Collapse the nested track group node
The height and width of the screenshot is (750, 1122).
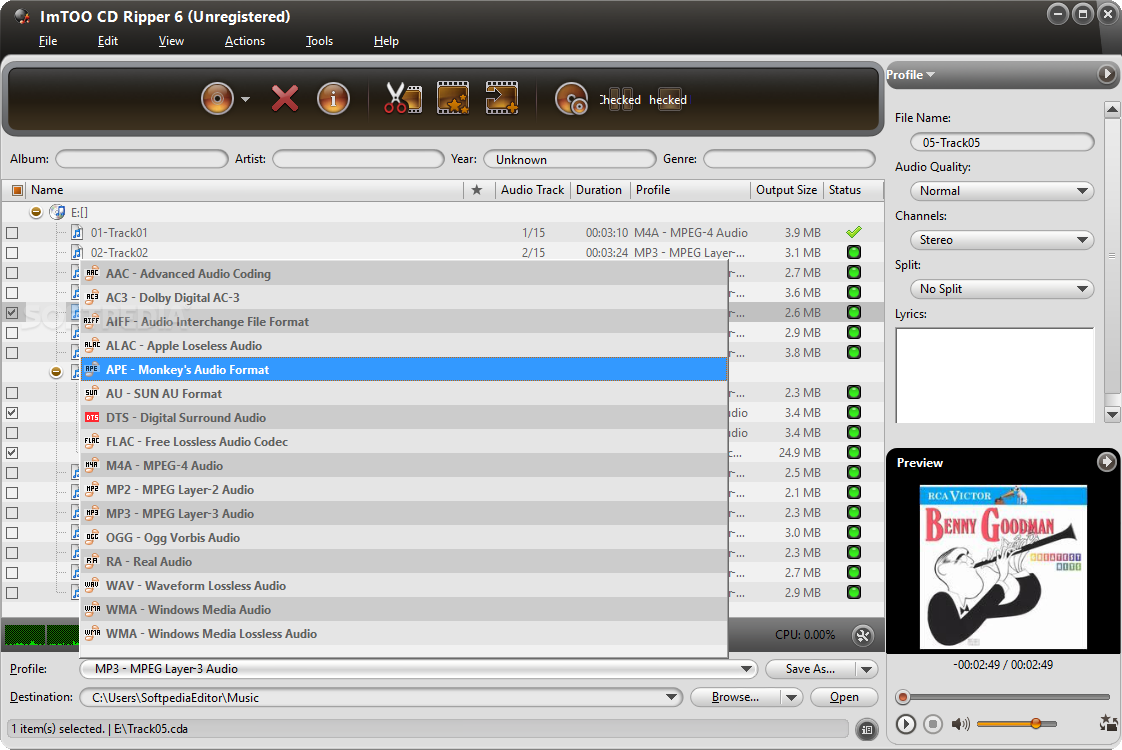coord(56,372)
